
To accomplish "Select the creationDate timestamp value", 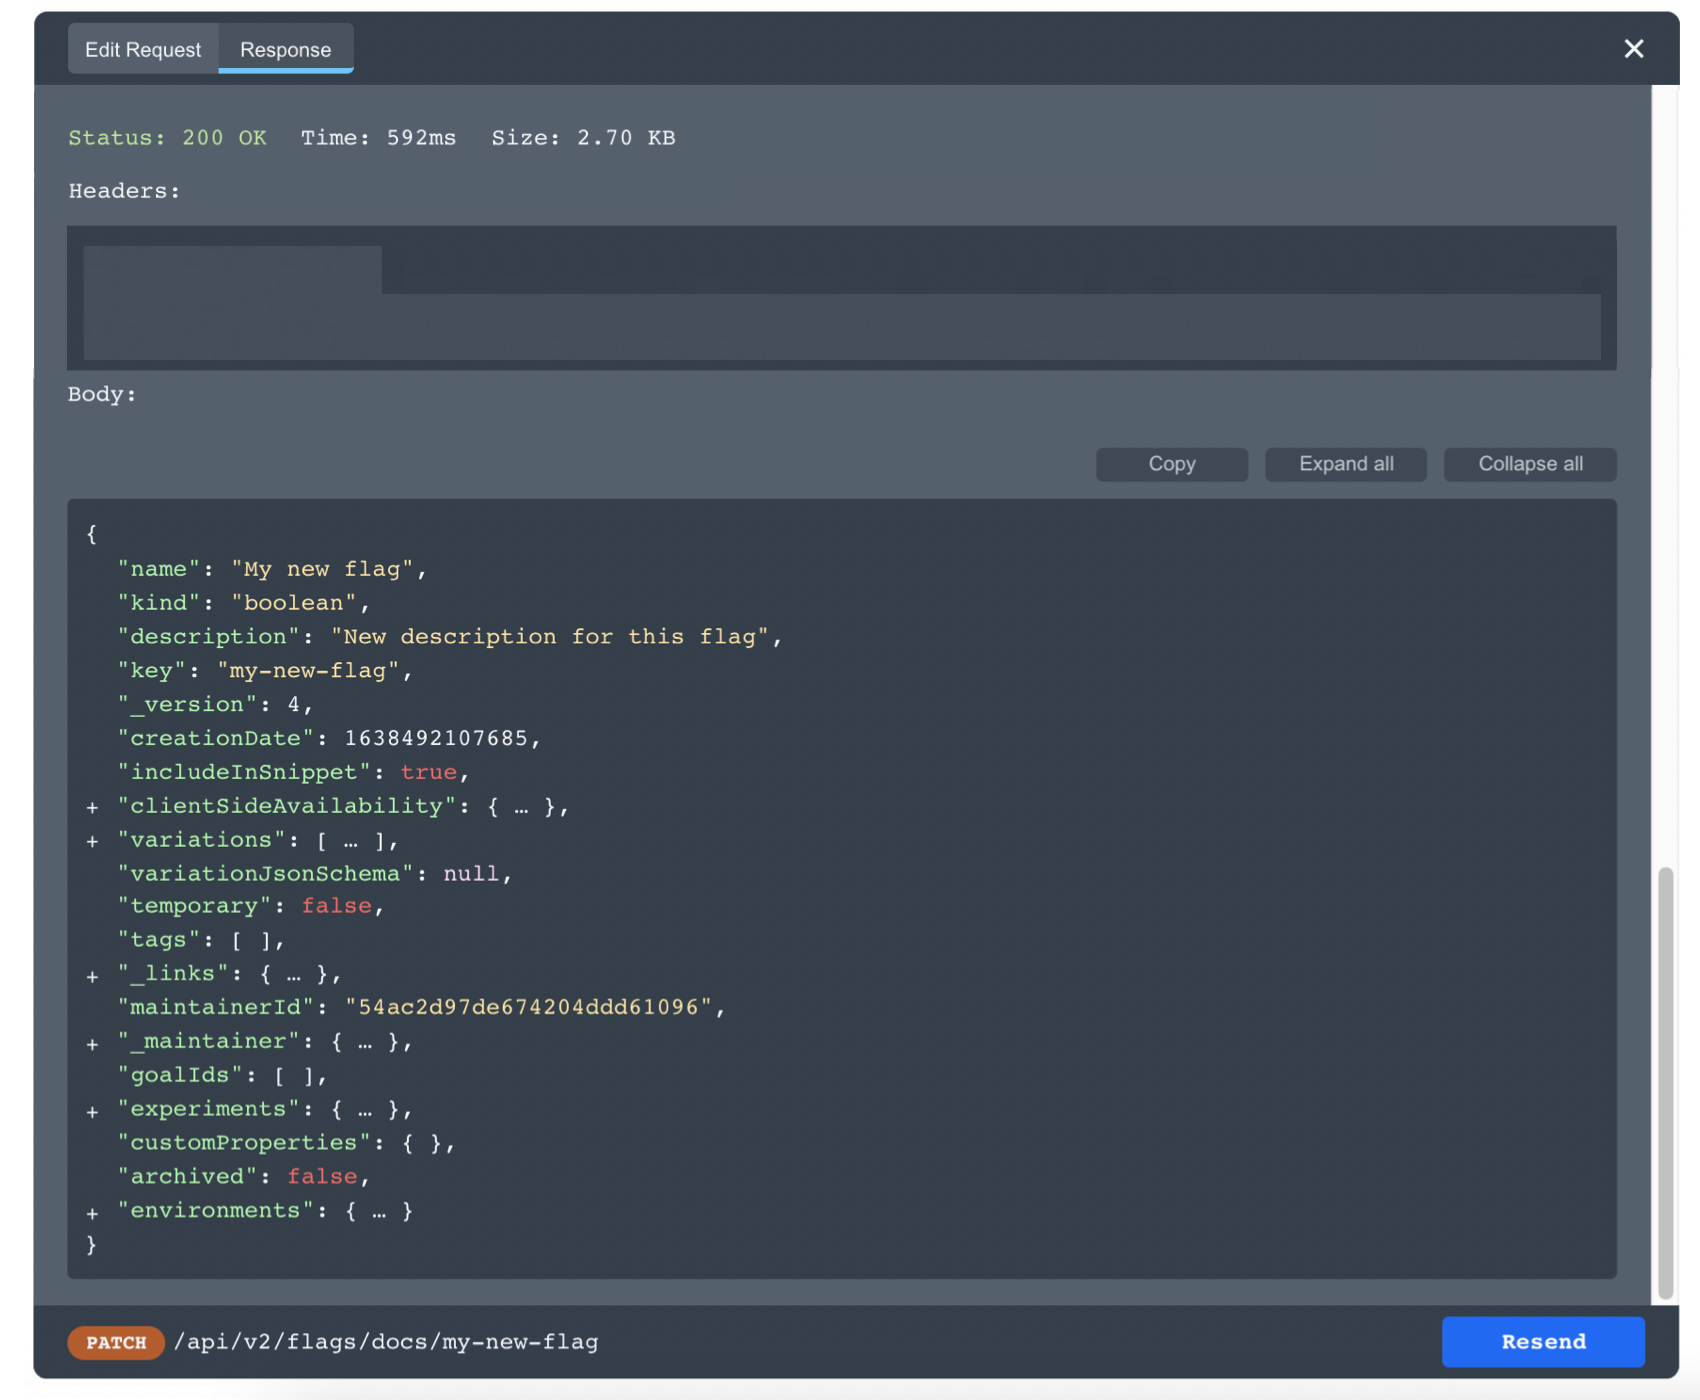I will (440, 738).
